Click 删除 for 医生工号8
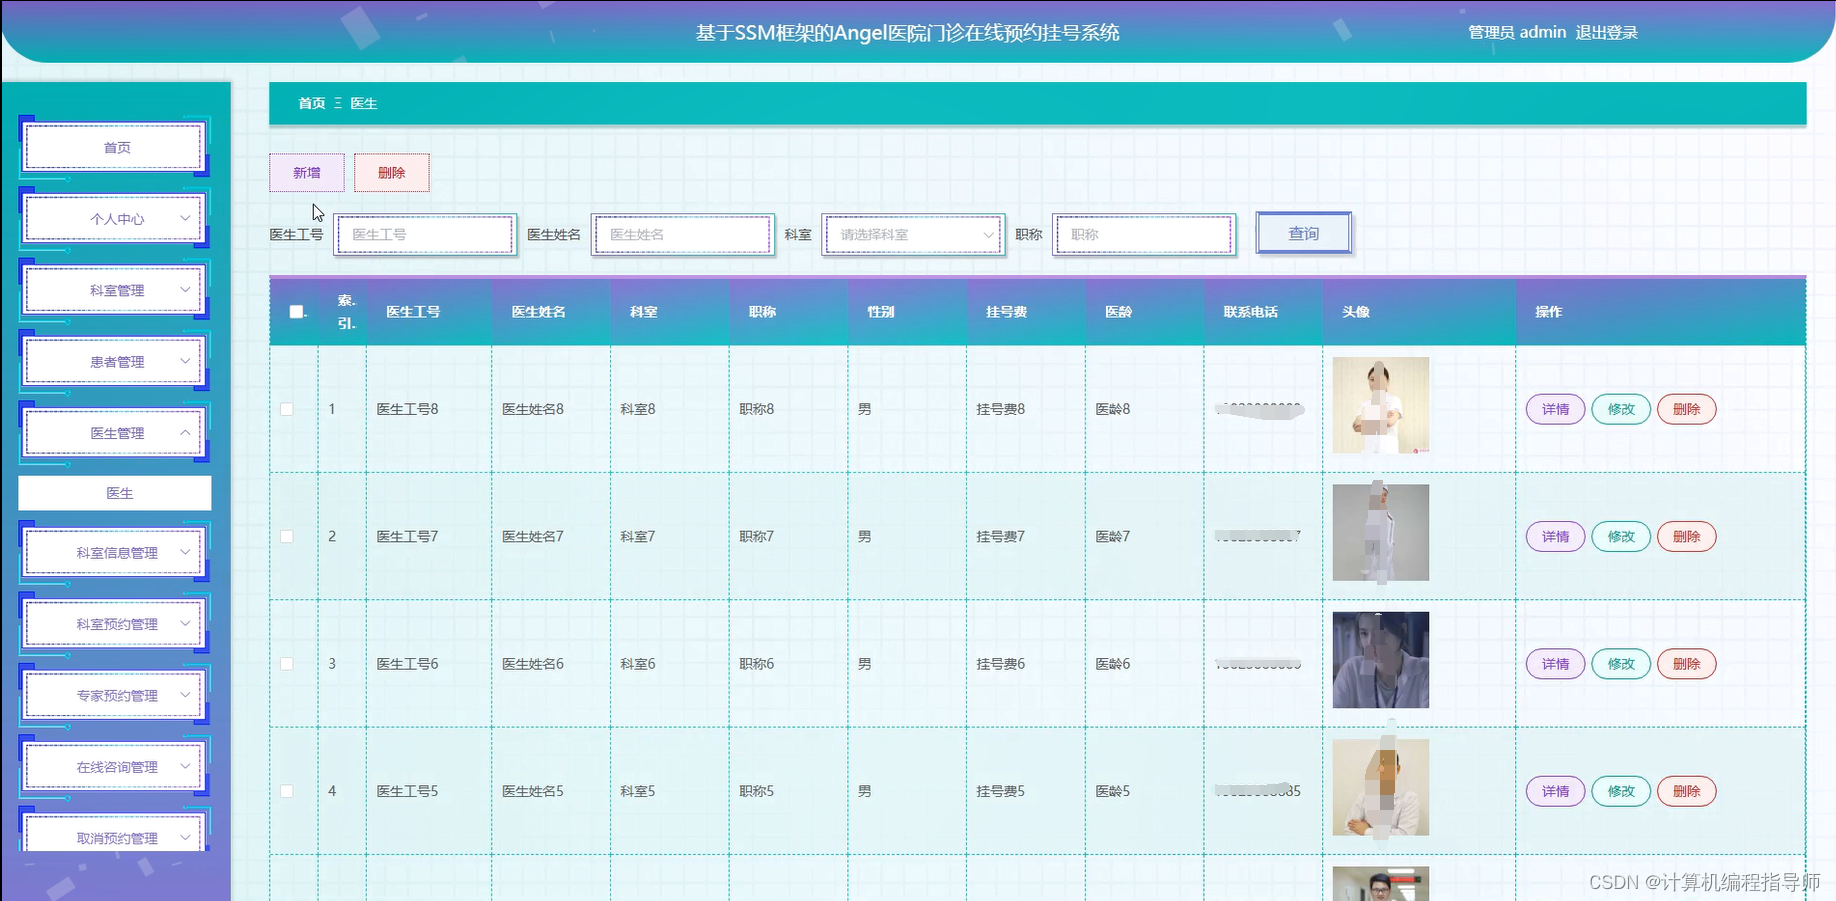Screen dimensions: 1836x901 pyautogui.click(x=1687, y=409)
